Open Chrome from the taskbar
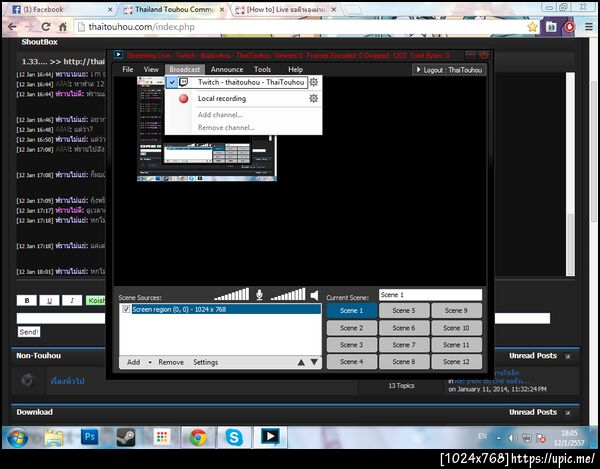 coord(198,437)
